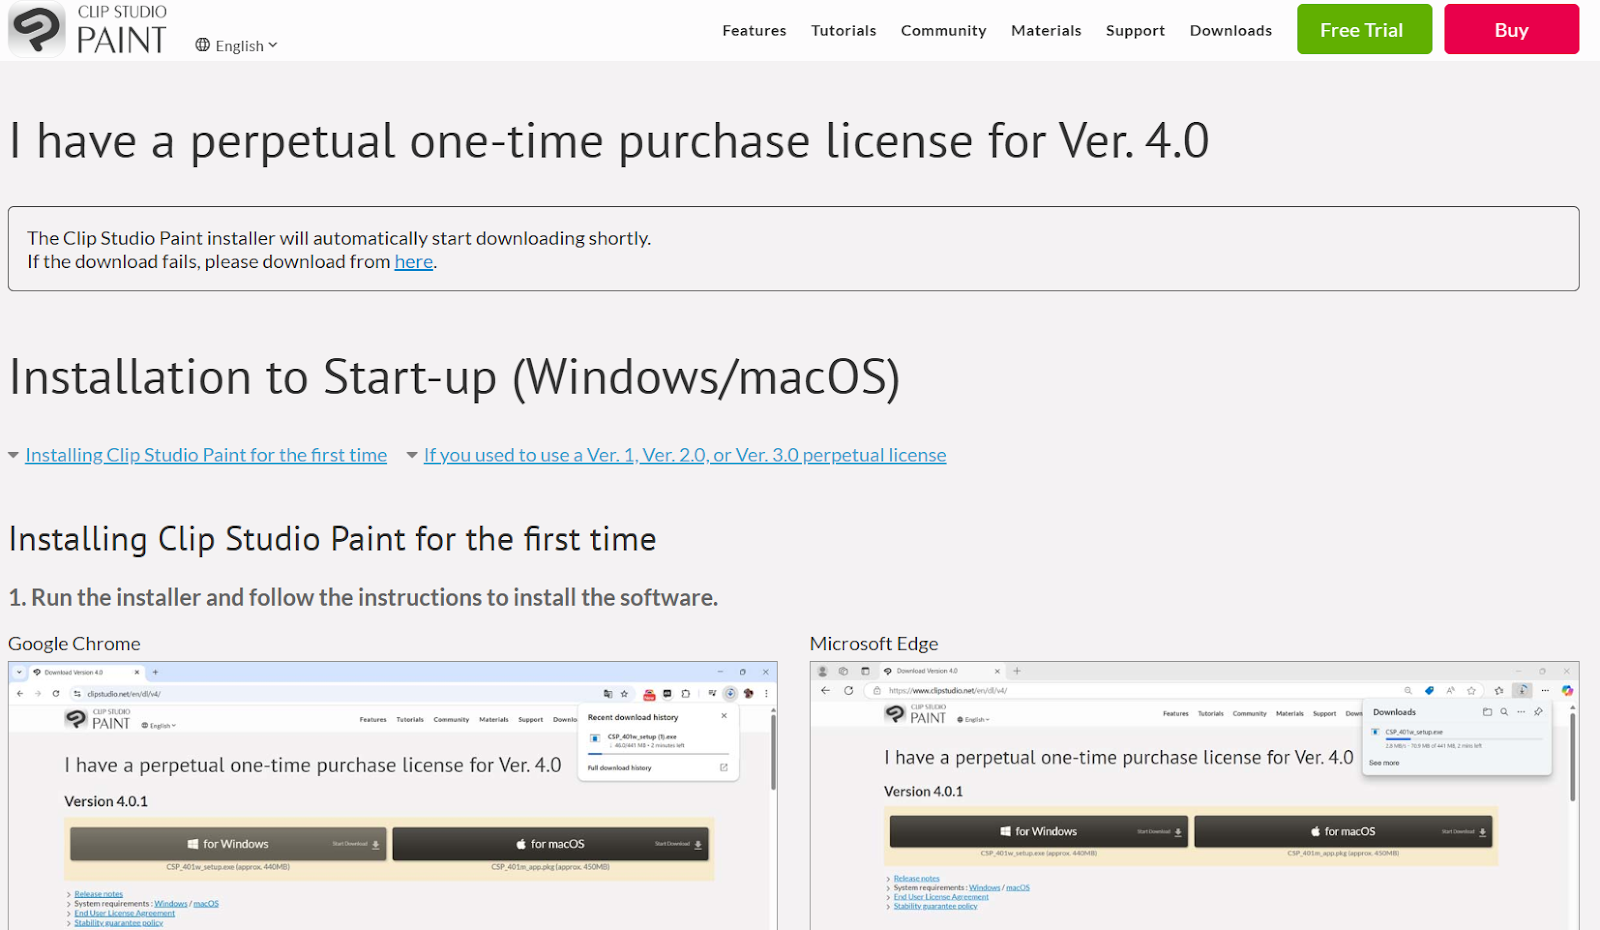1600x930 pixels.
Task: Click End User License Agreement in Chrome screenshot
Action: pyautogui.click(x=124, y=913)
